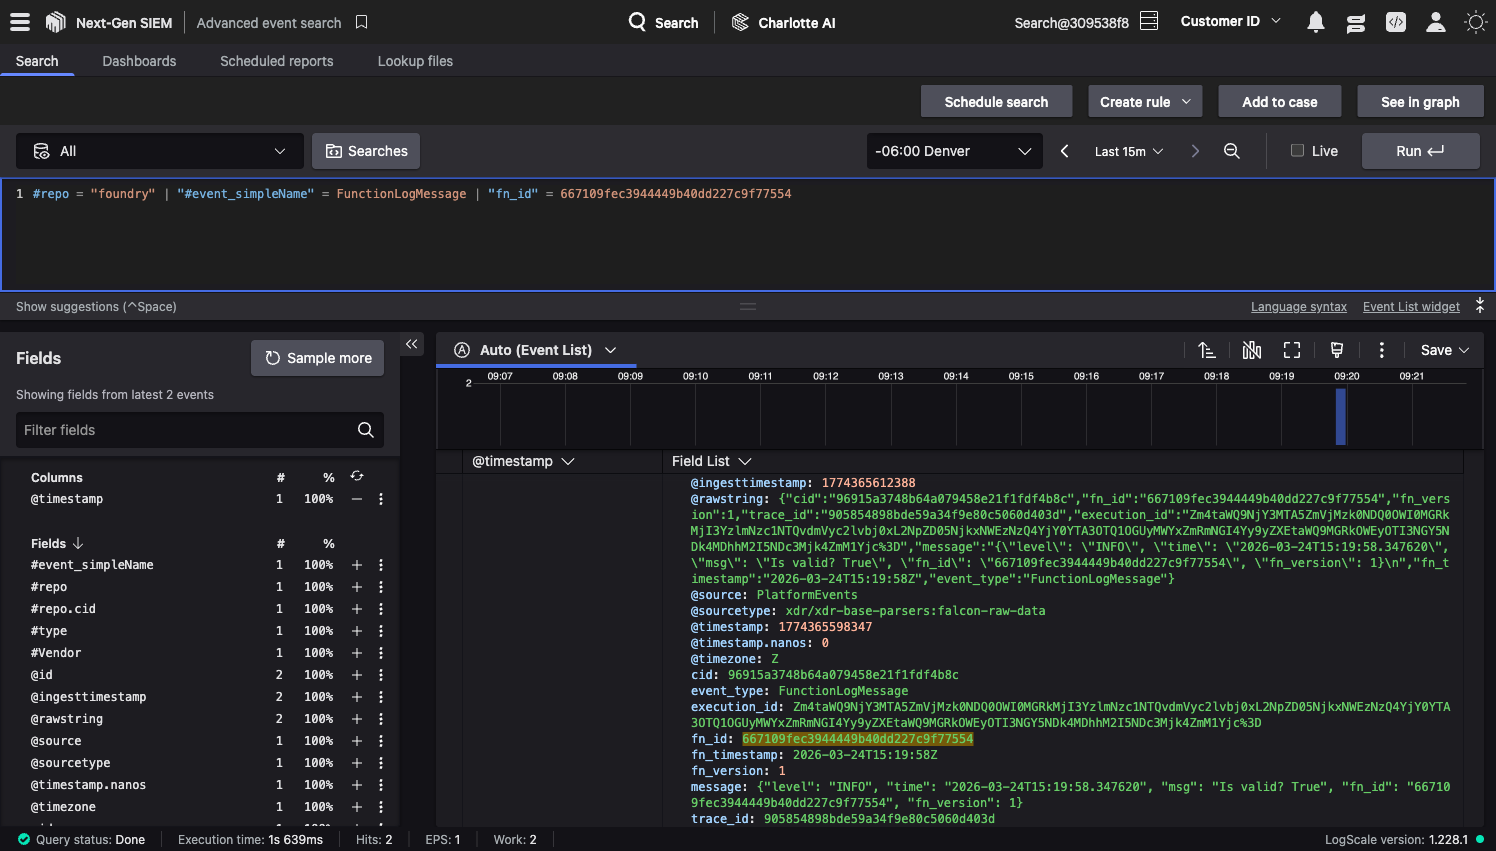
Task: Remove @timestamp from columns
Action: point(357,499)
